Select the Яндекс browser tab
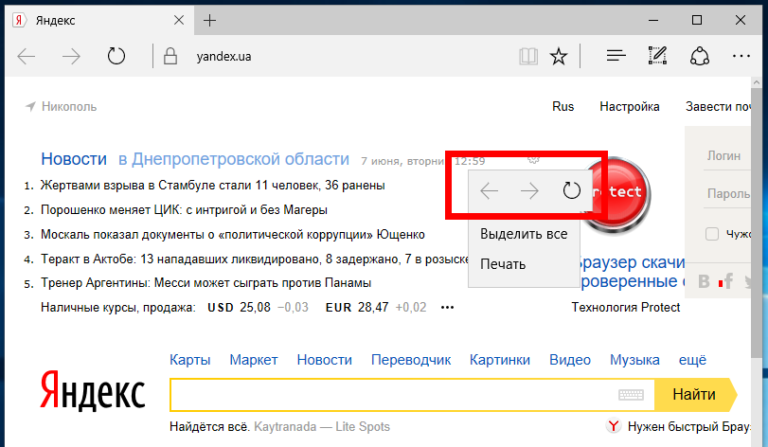The image size is (768, 447). pos(100,21)
